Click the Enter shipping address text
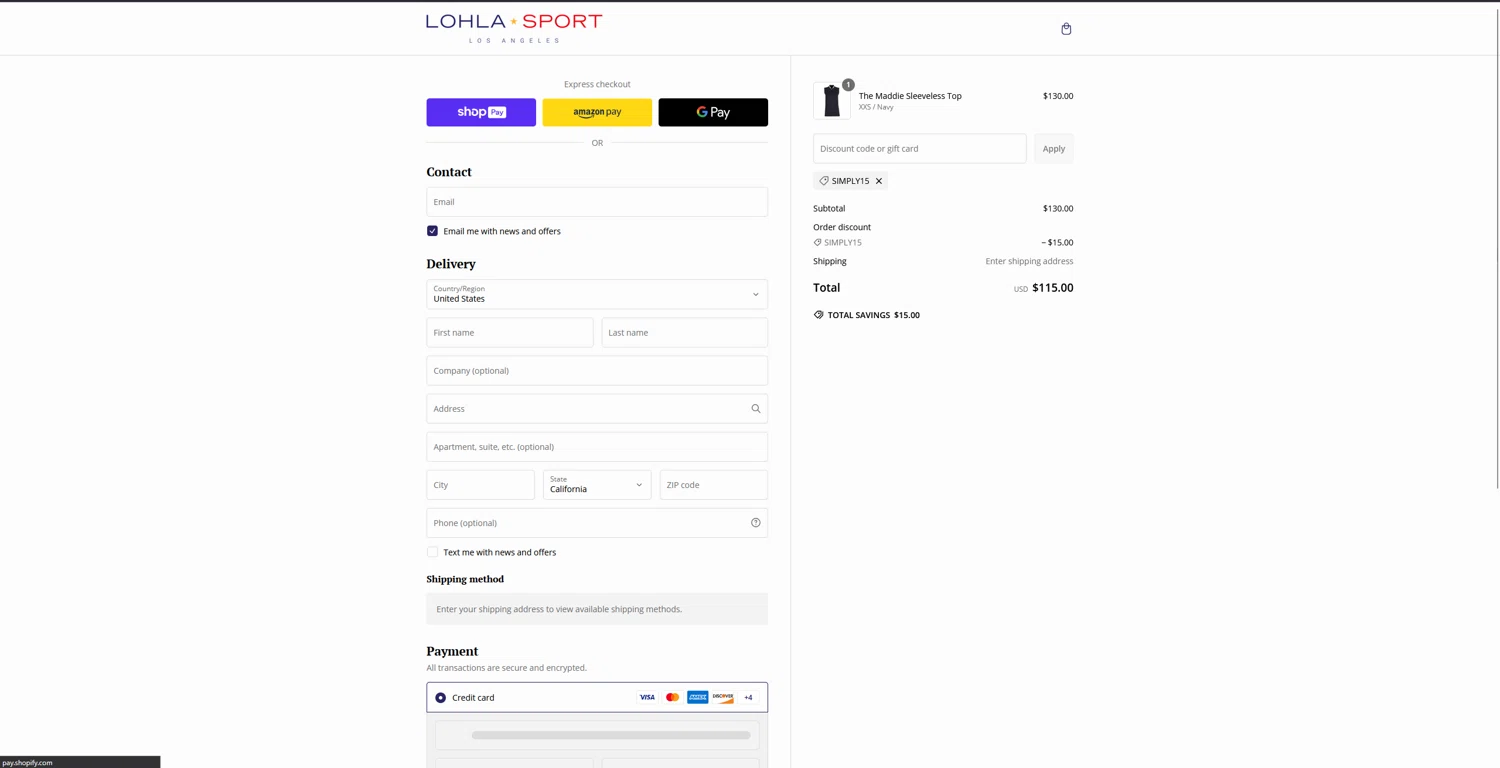1500x768 pixels. 1029,261
